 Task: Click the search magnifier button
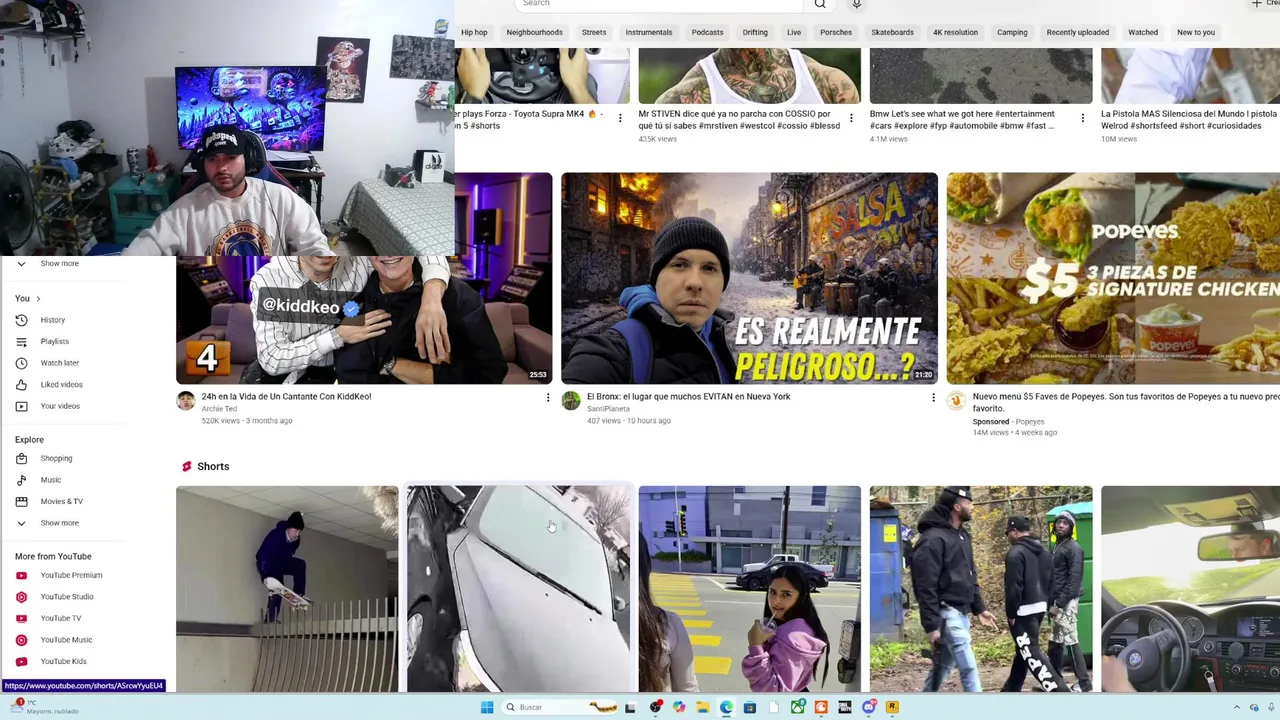click(820, 4)
